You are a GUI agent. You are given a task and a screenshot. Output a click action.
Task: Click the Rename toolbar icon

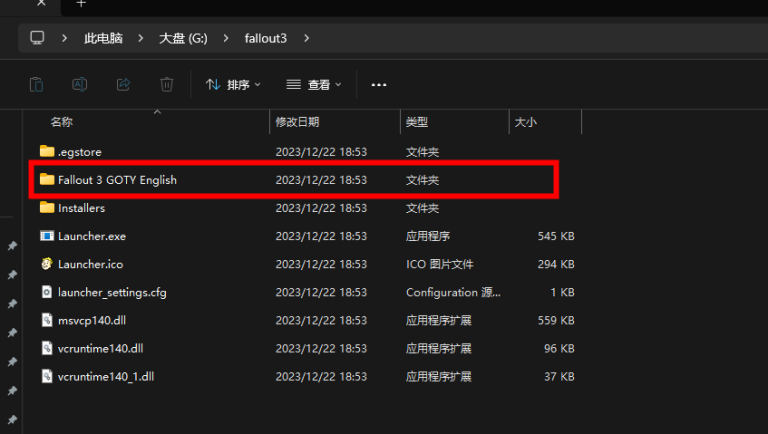79,85
